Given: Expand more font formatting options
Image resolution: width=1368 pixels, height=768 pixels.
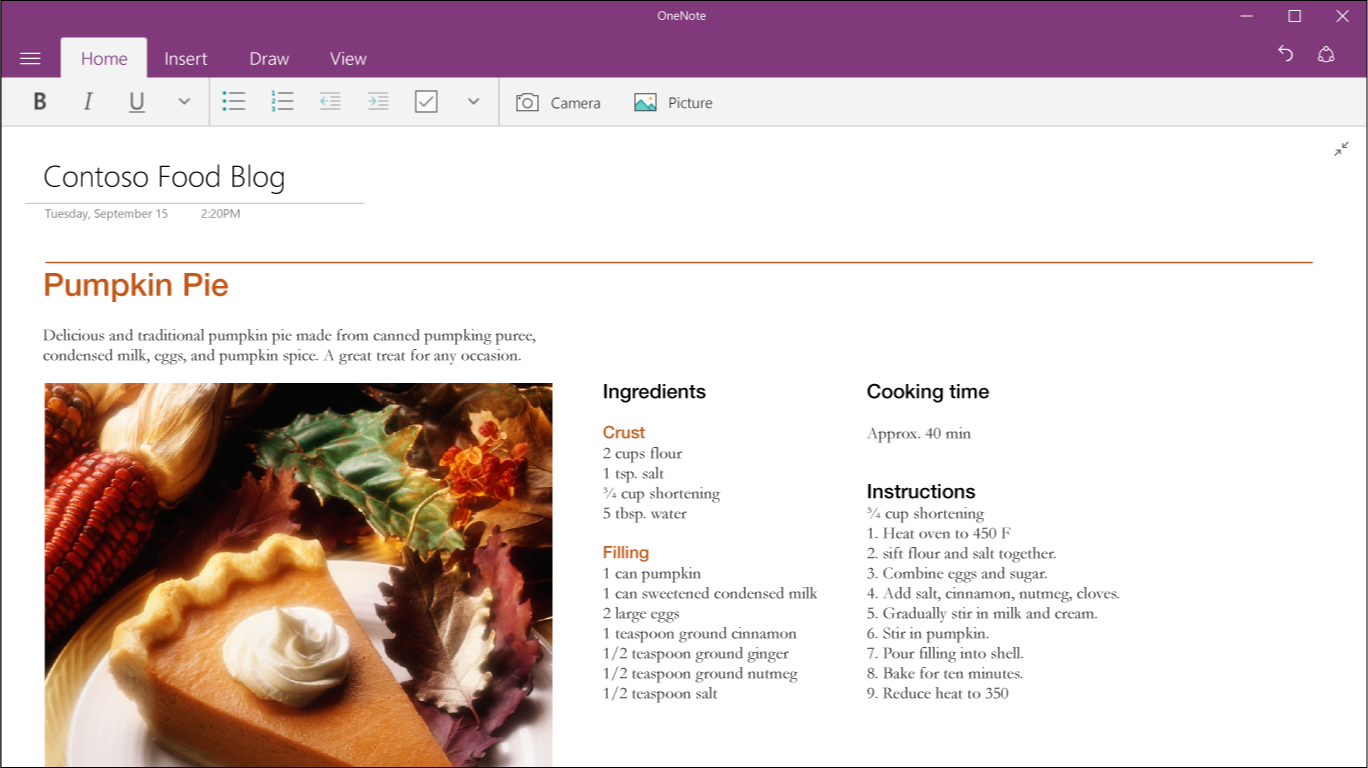Looking at the screenshot, I should (184, 102).
